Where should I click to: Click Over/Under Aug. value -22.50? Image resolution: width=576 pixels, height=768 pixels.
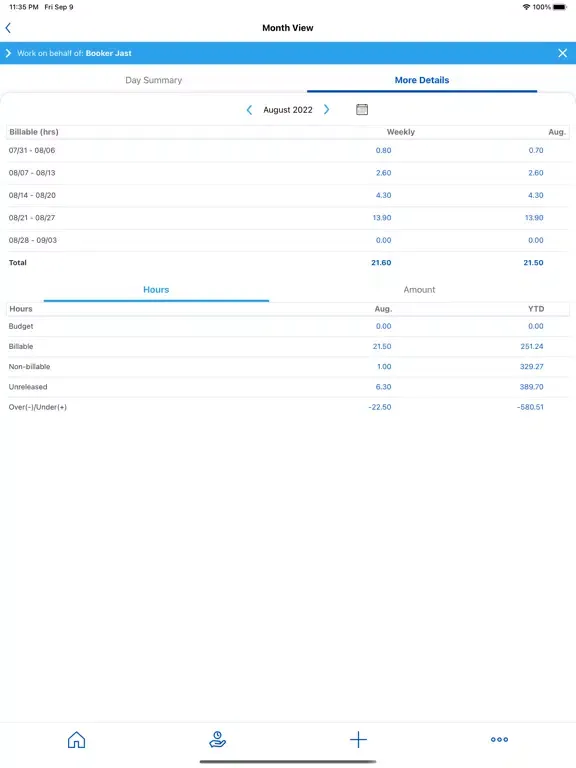[x=380, y=407]
